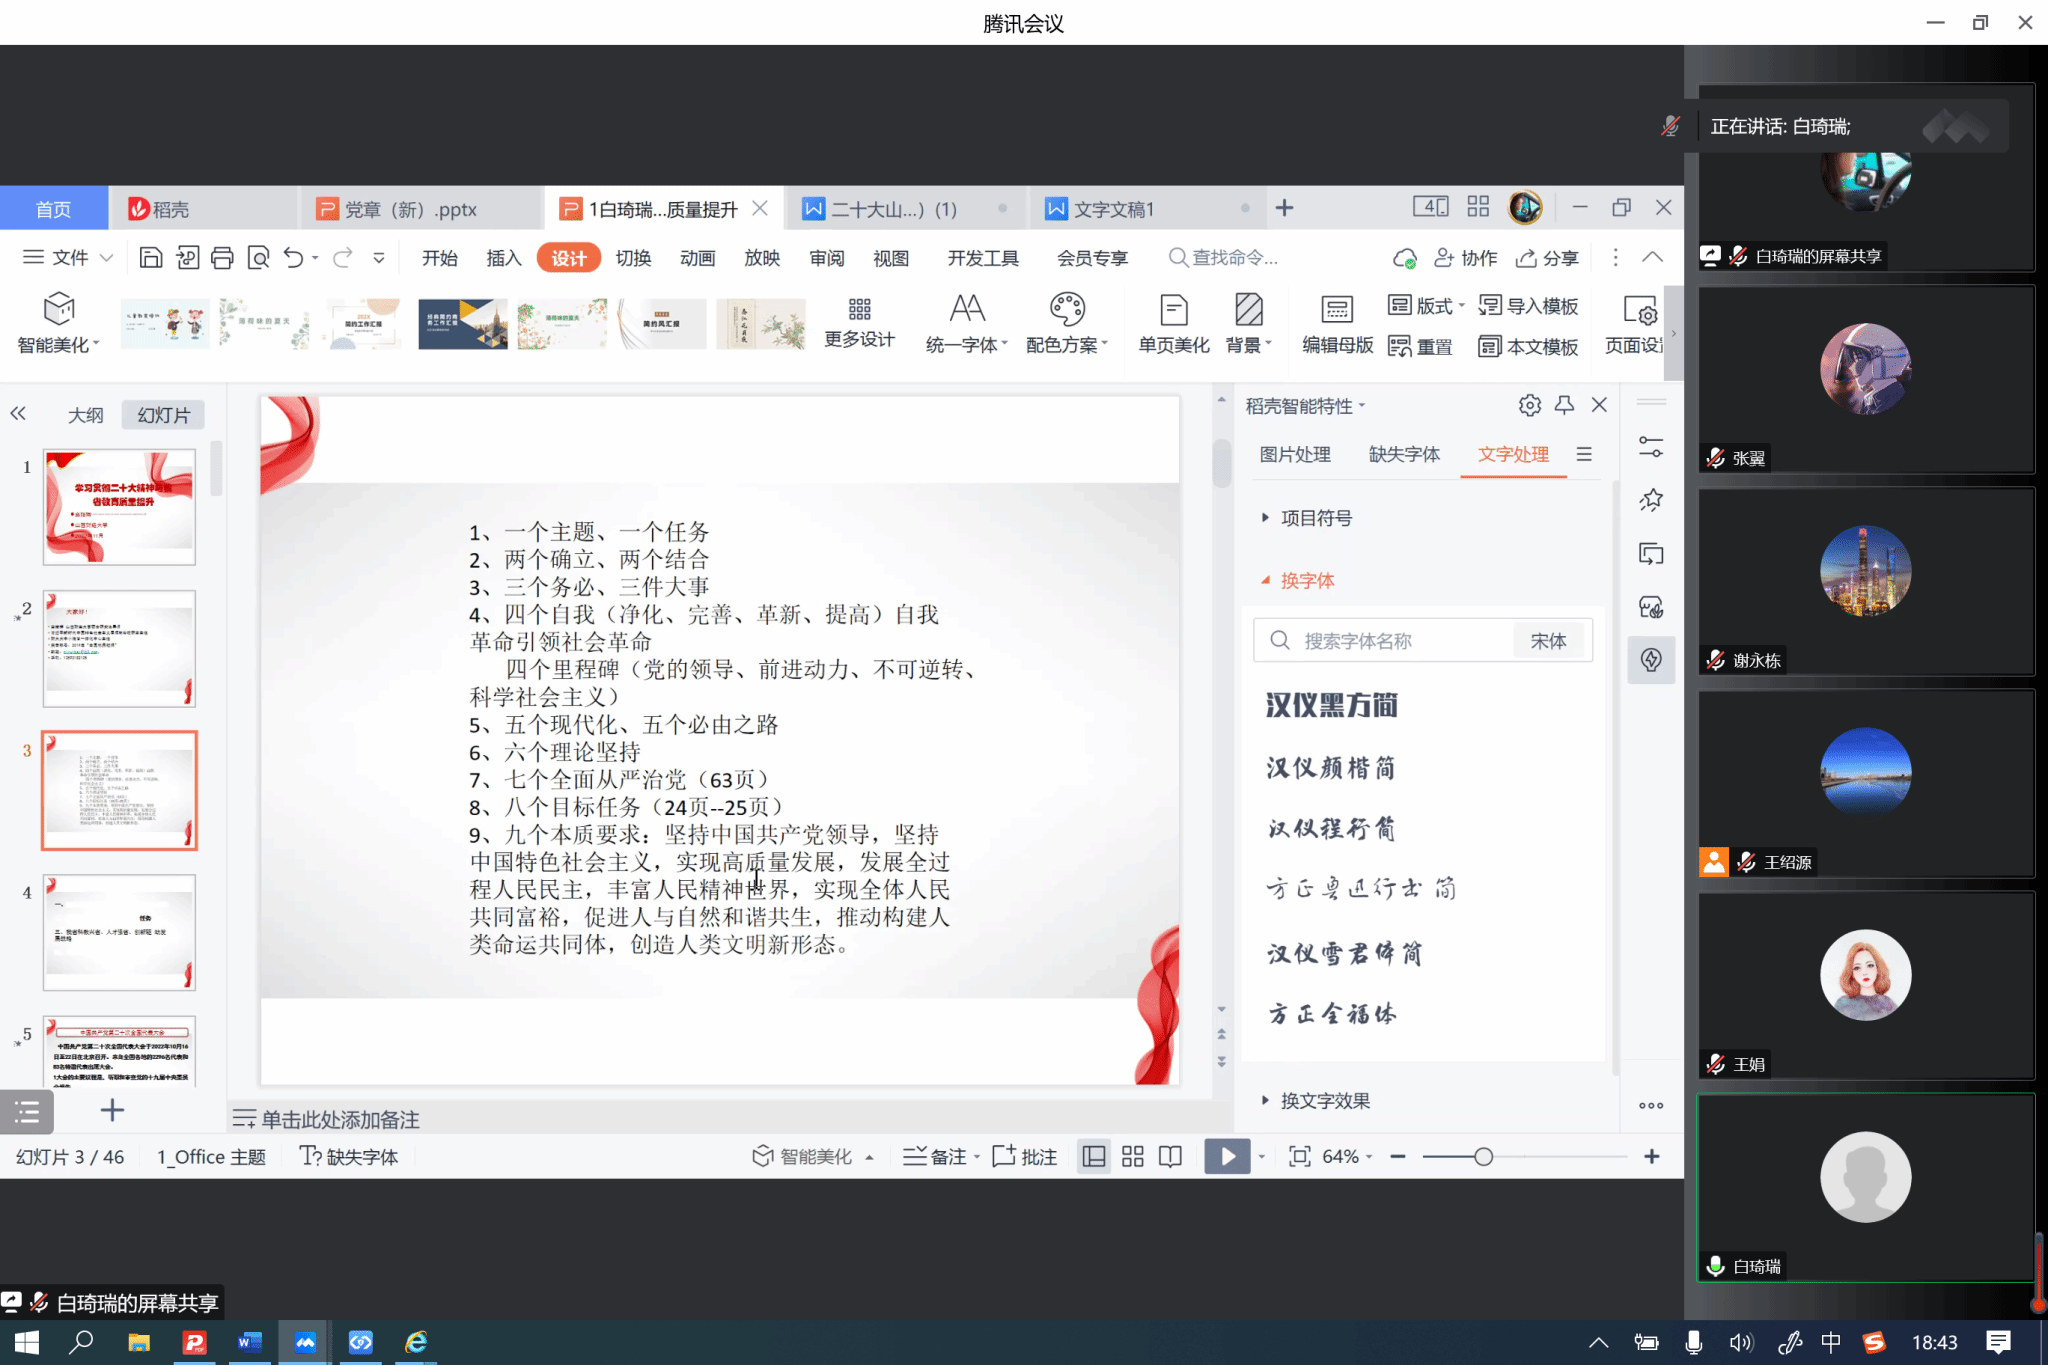Screen dimensions: 2048x1365
Task: Adjust the zoom slider handle
Action: (1483, 1157)
